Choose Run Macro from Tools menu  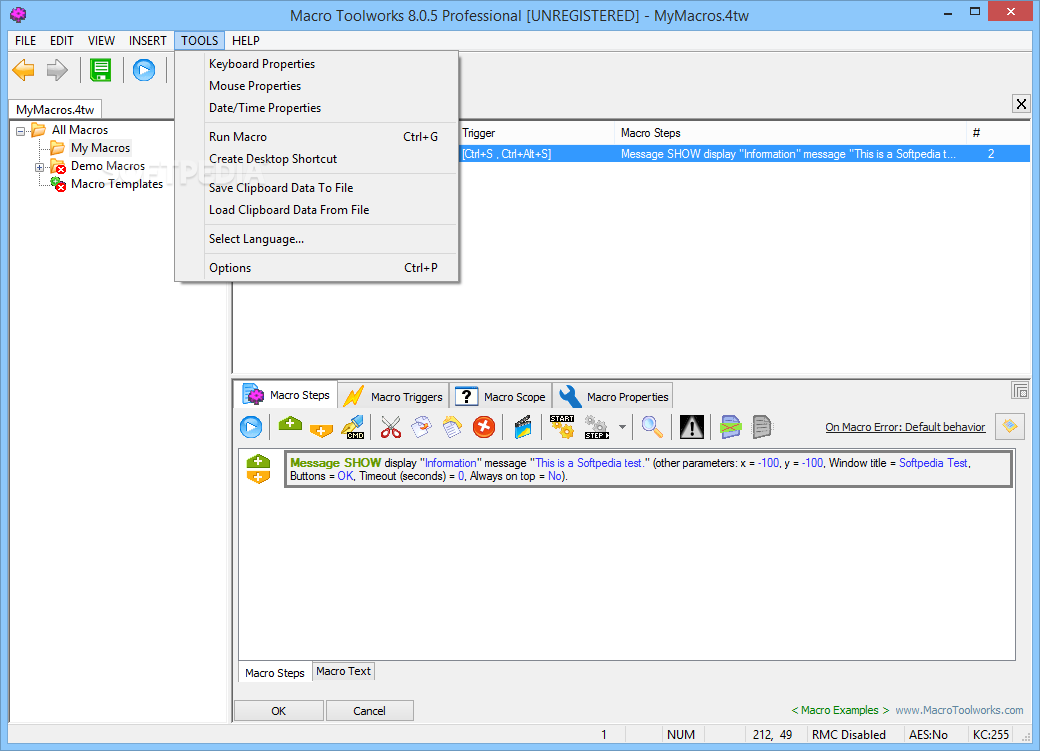pyautogui.click(x=317, y=137)
